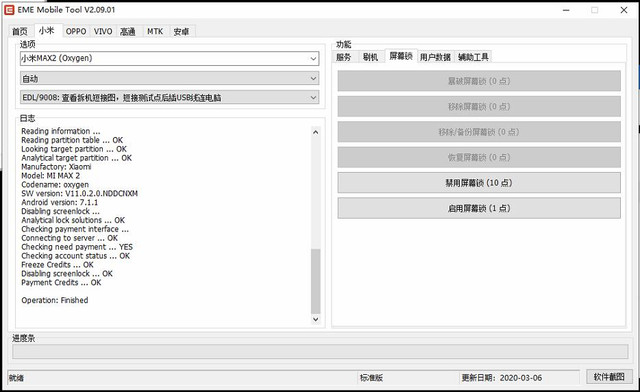Switch to the 安卓 tab
640x392 pixels.
pyautogui.click(x=181, y=31)
